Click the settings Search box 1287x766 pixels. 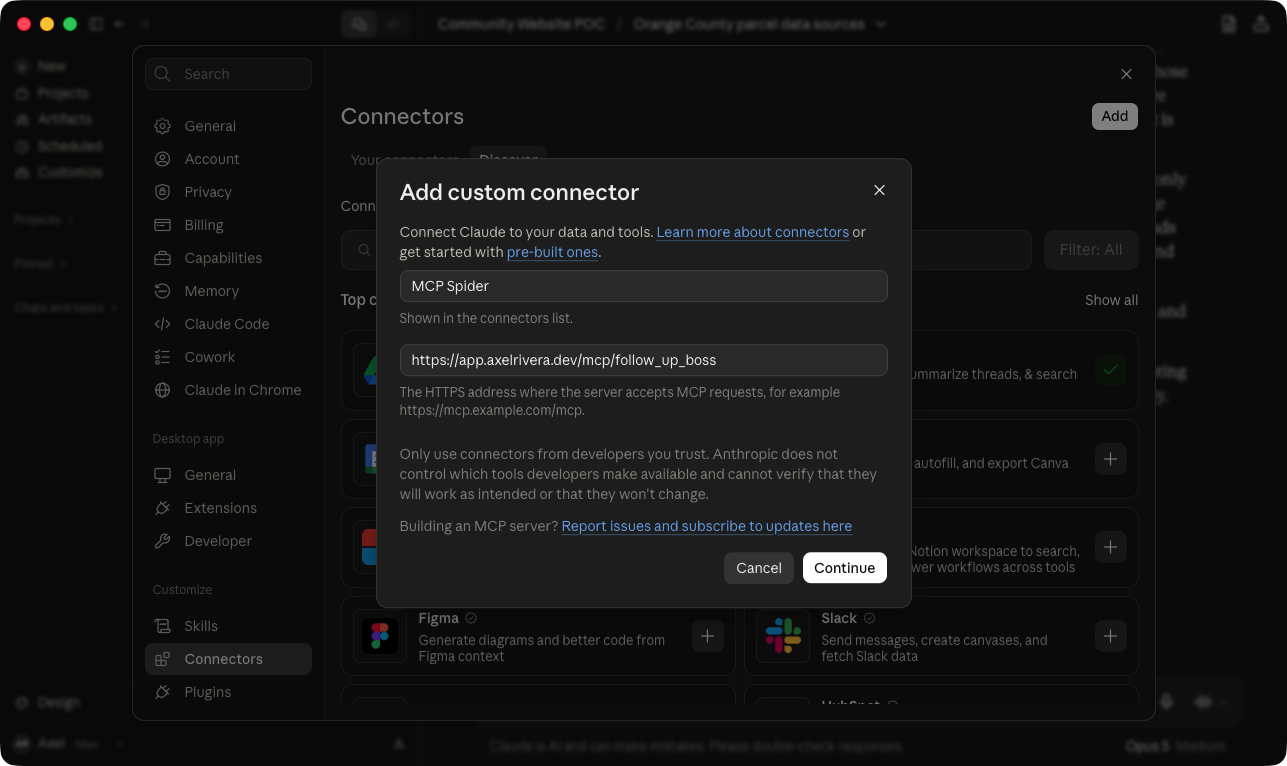point(228,74)
